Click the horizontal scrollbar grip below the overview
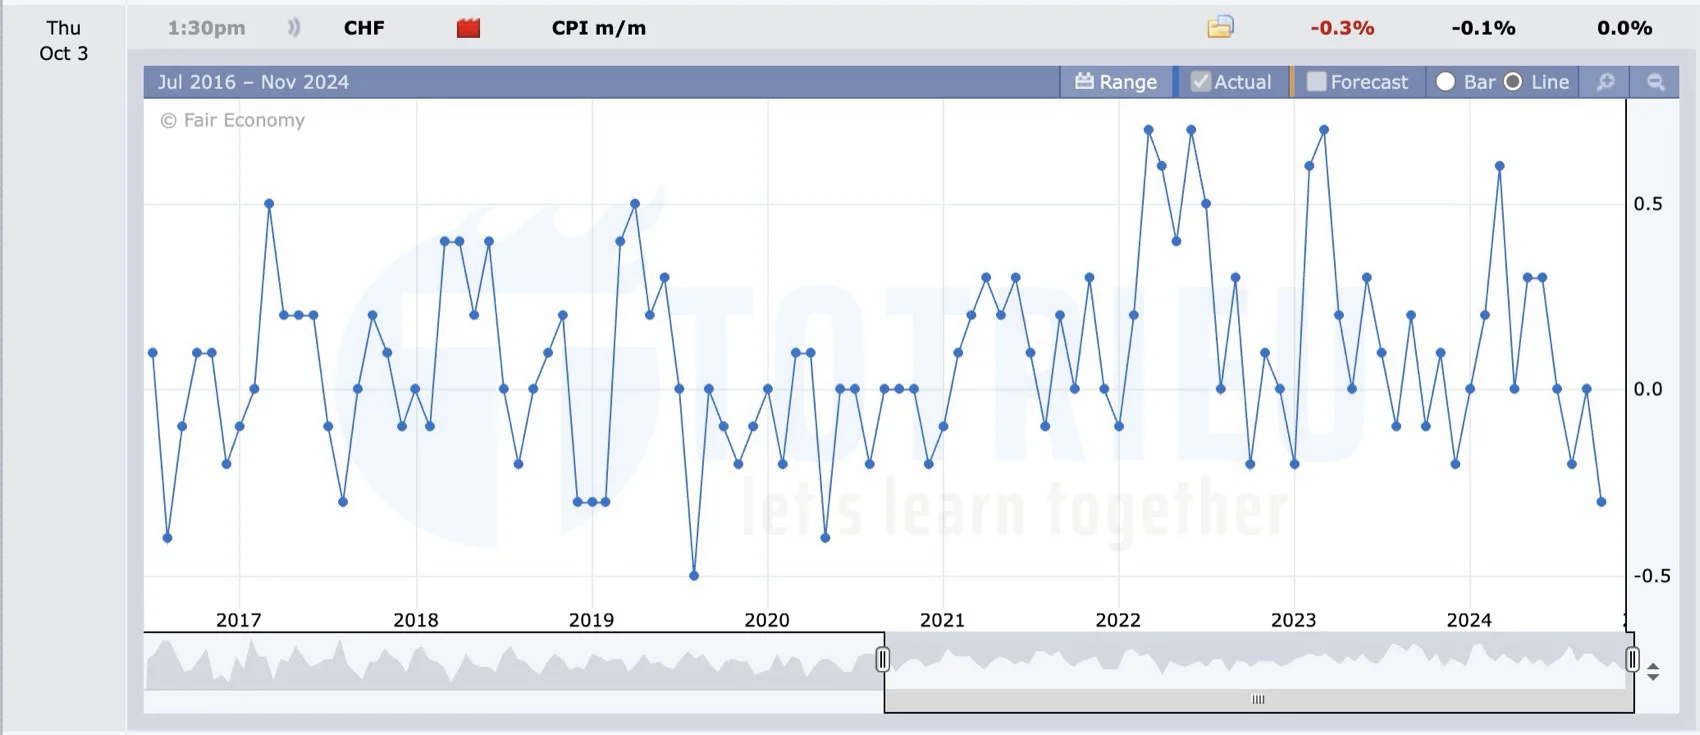Screen dimensions: 1700x735 1258,700
